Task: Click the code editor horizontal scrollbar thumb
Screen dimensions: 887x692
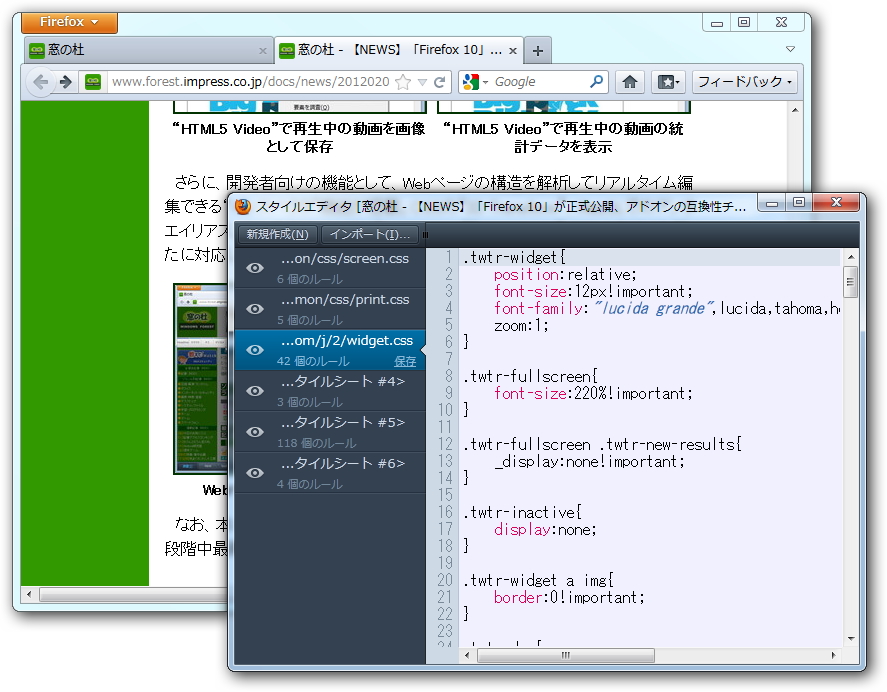Action: click(x=566, y=655)
